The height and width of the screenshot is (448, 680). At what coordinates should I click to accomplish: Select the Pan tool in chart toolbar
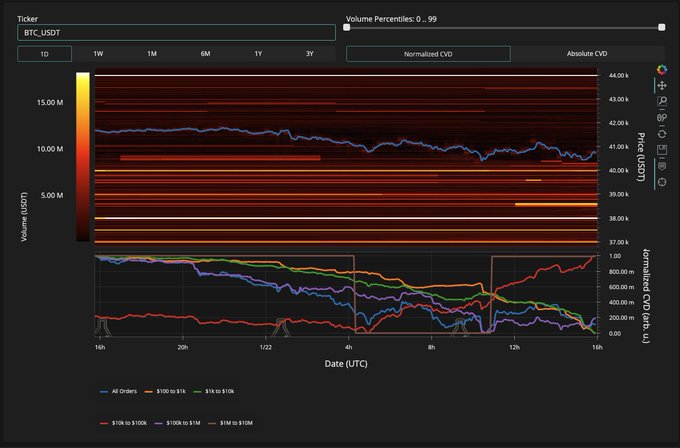[661, 85]
